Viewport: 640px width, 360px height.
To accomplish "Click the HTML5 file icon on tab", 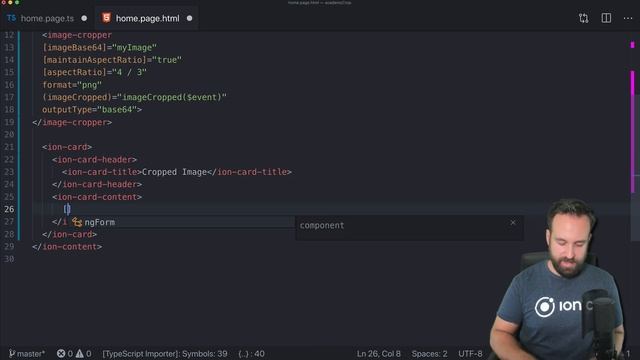I will pos(106,18).
